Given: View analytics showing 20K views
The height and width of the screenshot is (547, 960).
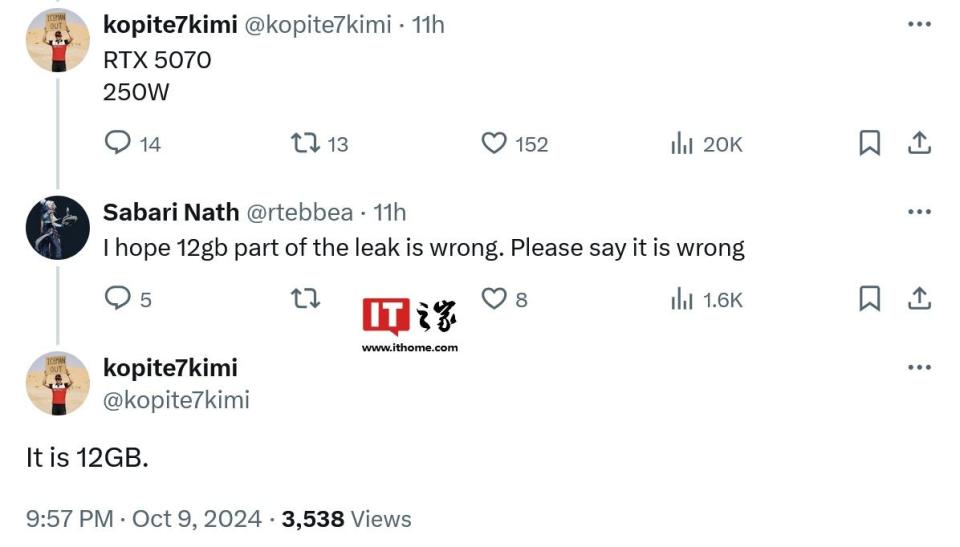Looking at the screenshot, I should point(682,144).
